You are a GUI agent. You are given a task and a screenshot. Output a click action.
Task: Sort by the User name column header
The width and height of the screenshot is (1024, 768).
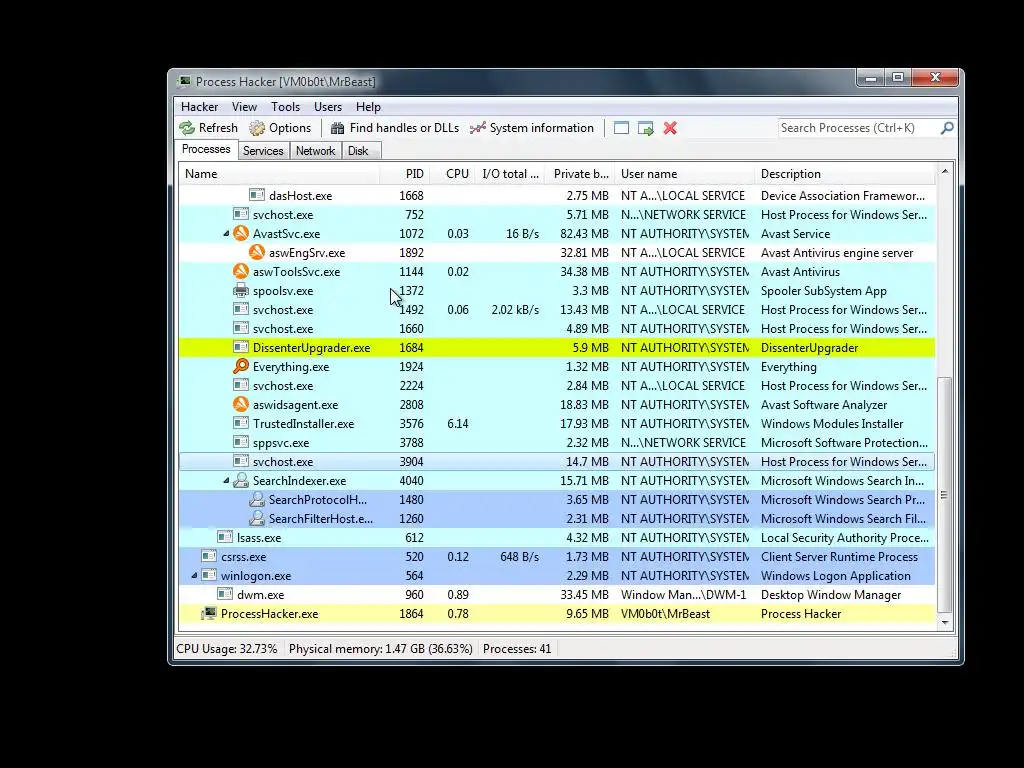[x=684, y=174]
